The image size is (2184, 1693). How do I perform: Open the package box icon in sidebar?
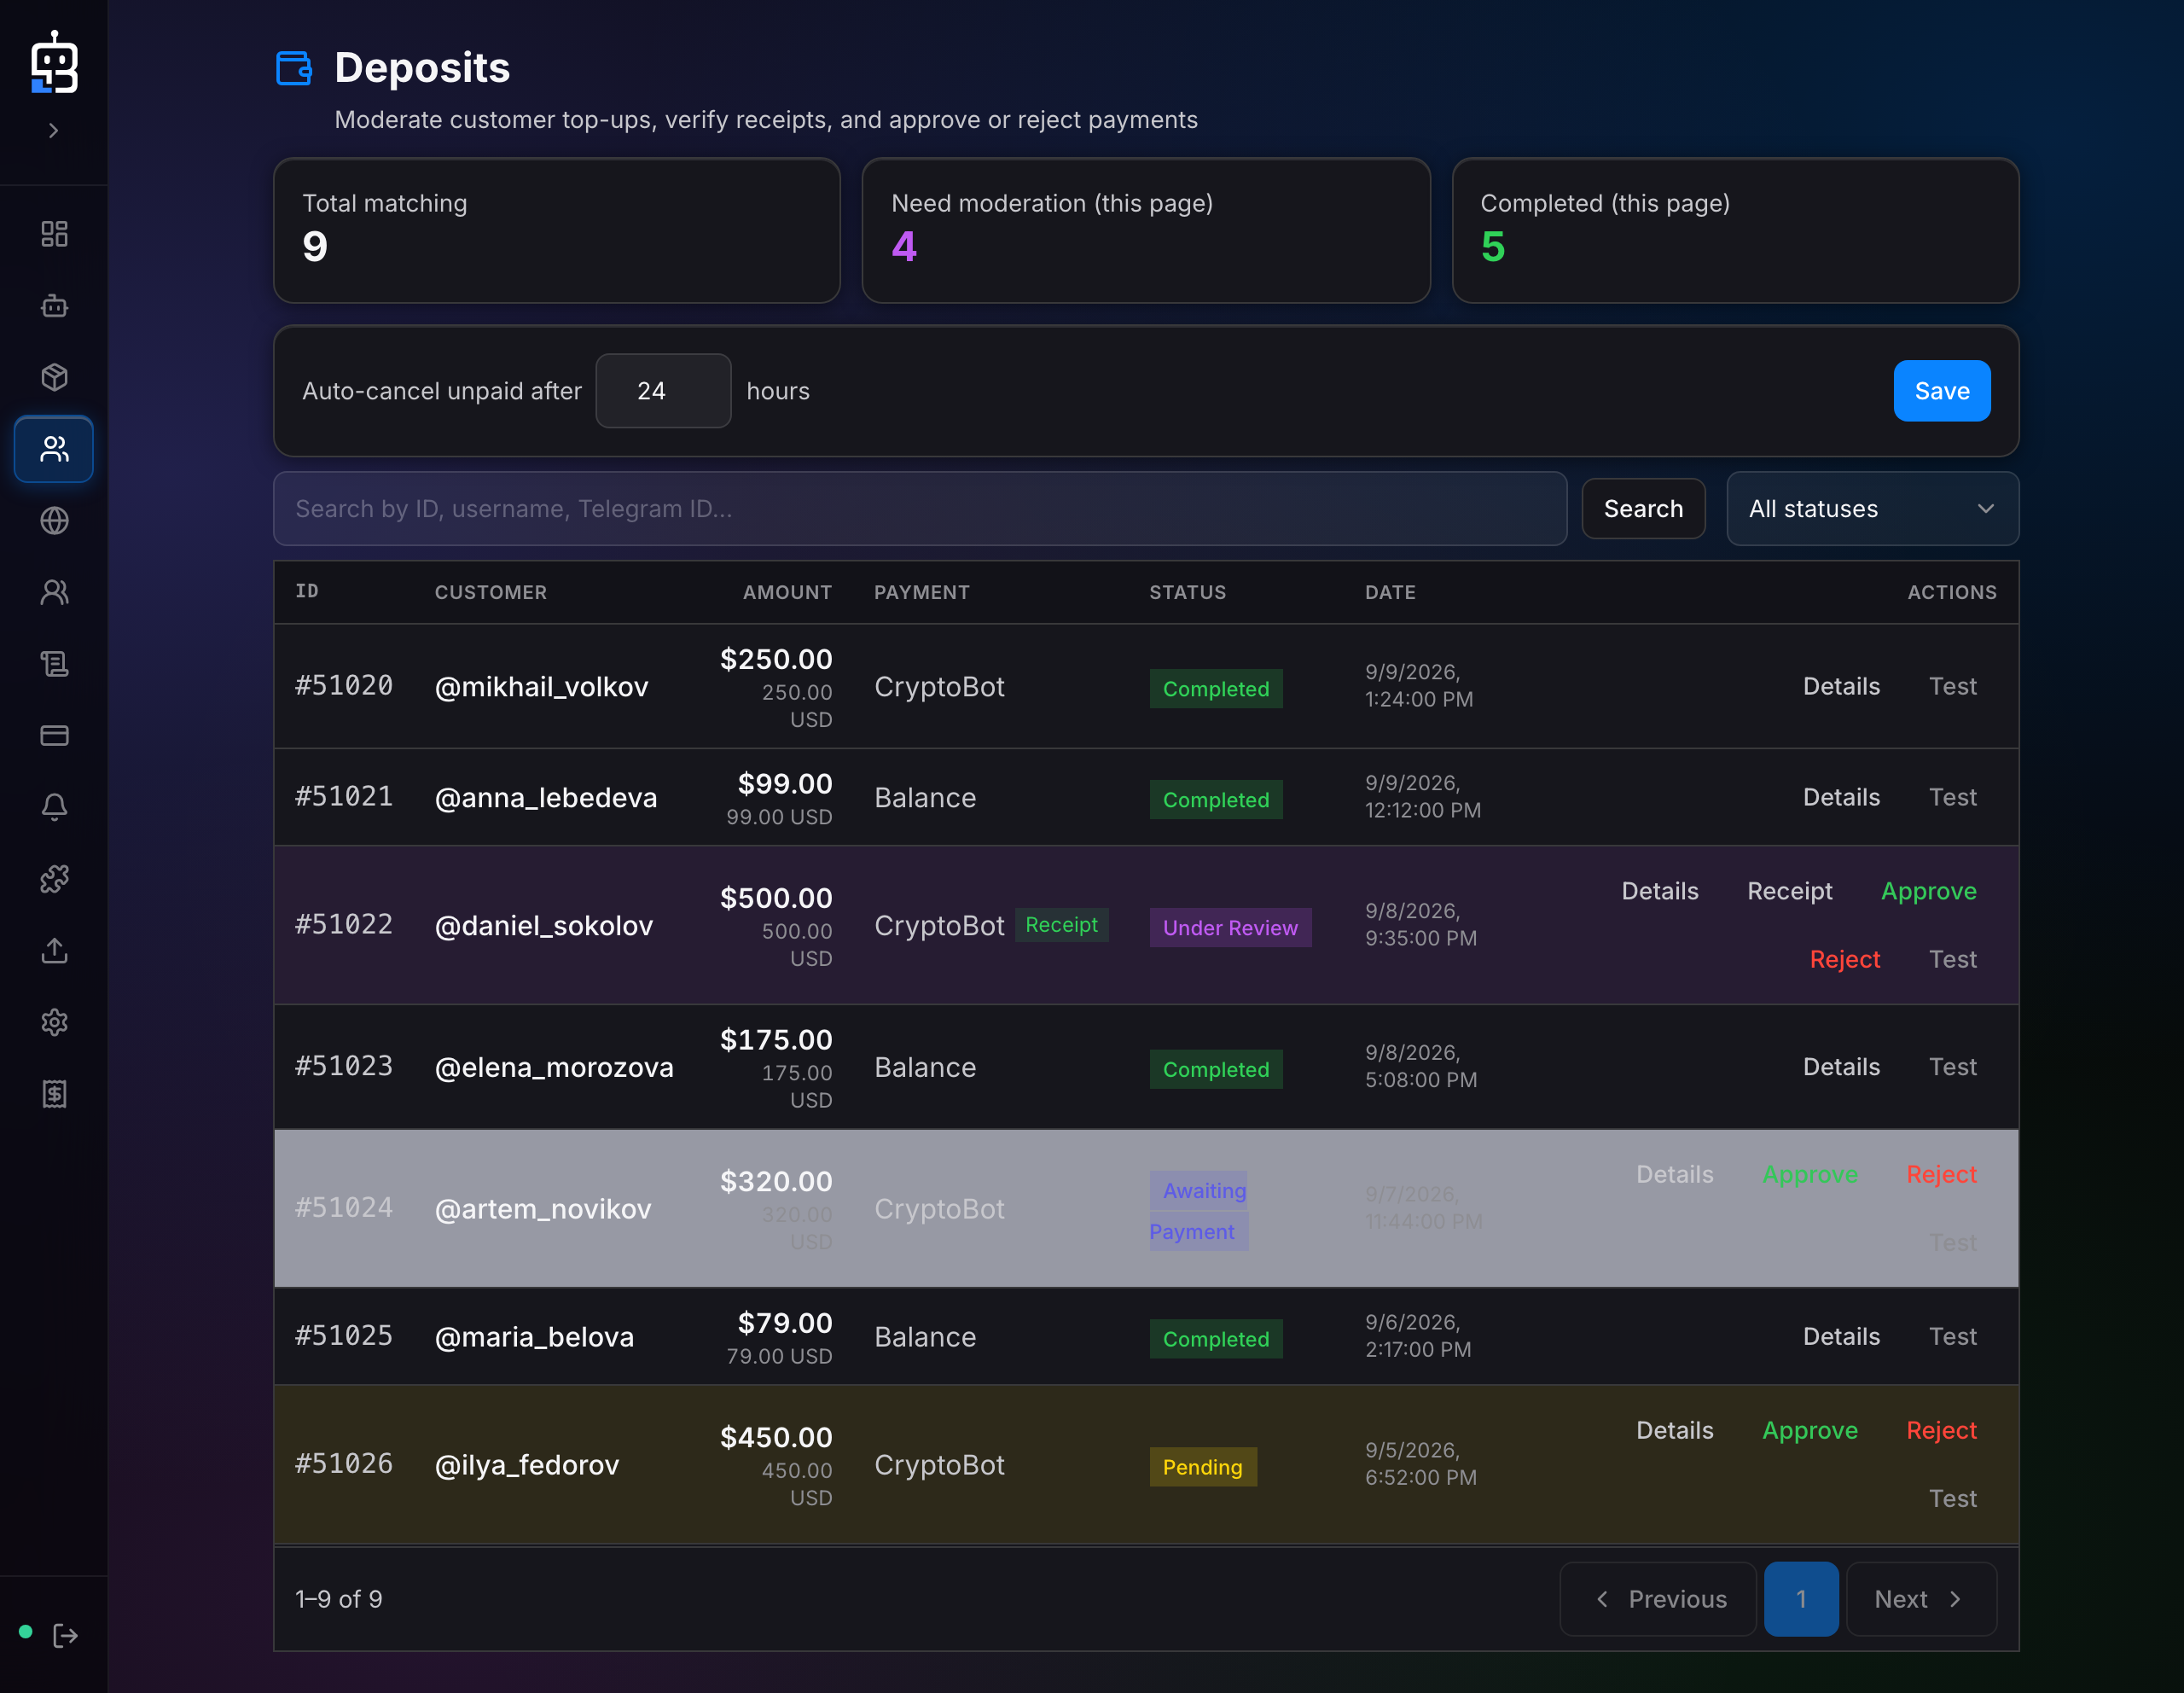pos(54,377)
